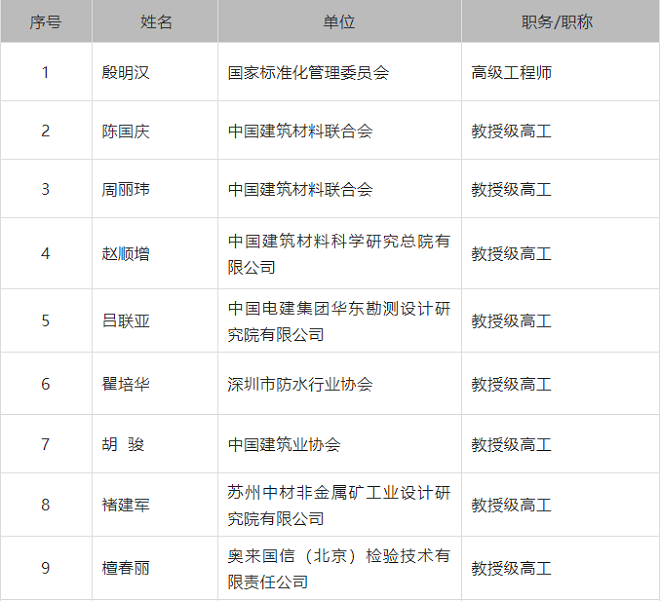Click 教授级高工 in 褚建军's row
This screenshot has width=660, height=601.
click(x=511, y=505)
